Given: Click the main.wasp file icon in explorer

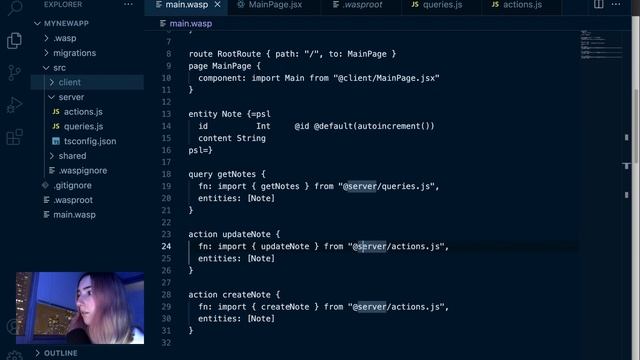Looking at the screenshot, I should (x=47, y=214).
